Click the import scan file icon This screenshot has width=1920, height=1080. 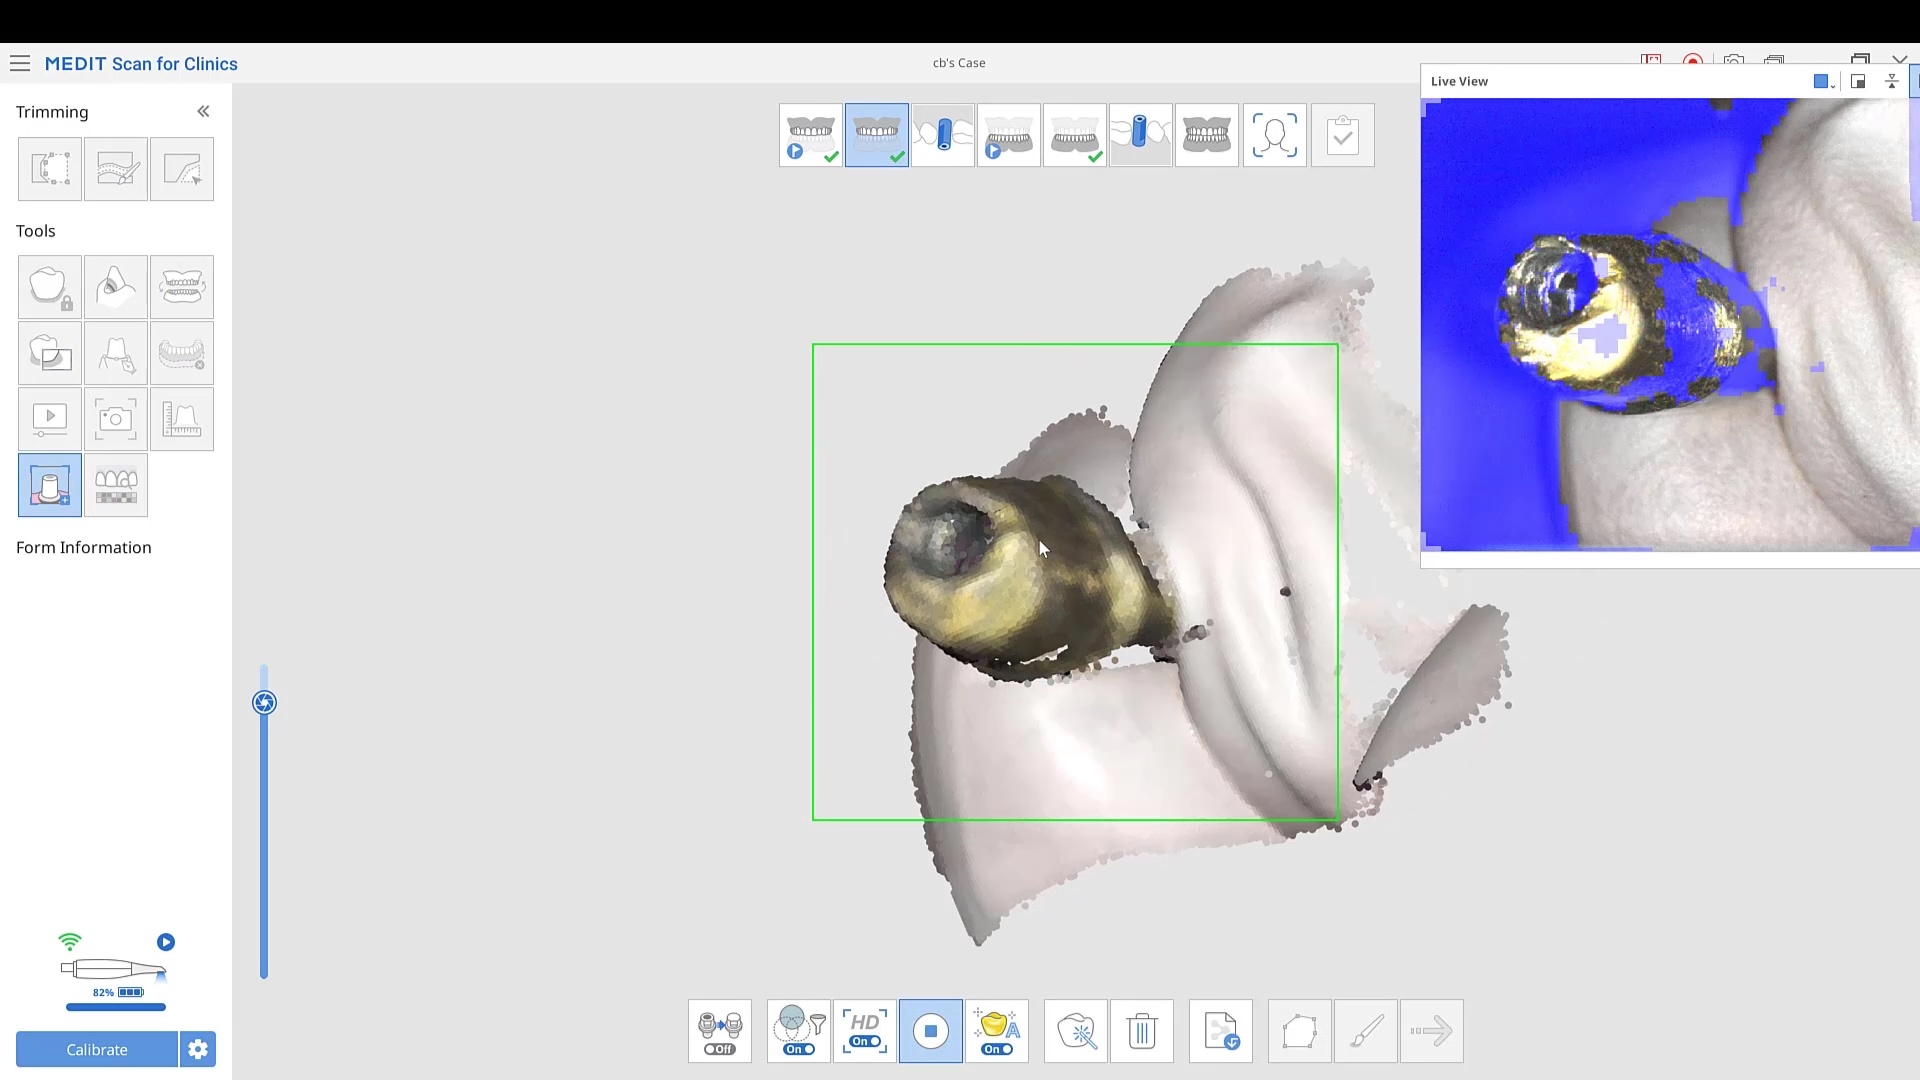(1221, 1031)
